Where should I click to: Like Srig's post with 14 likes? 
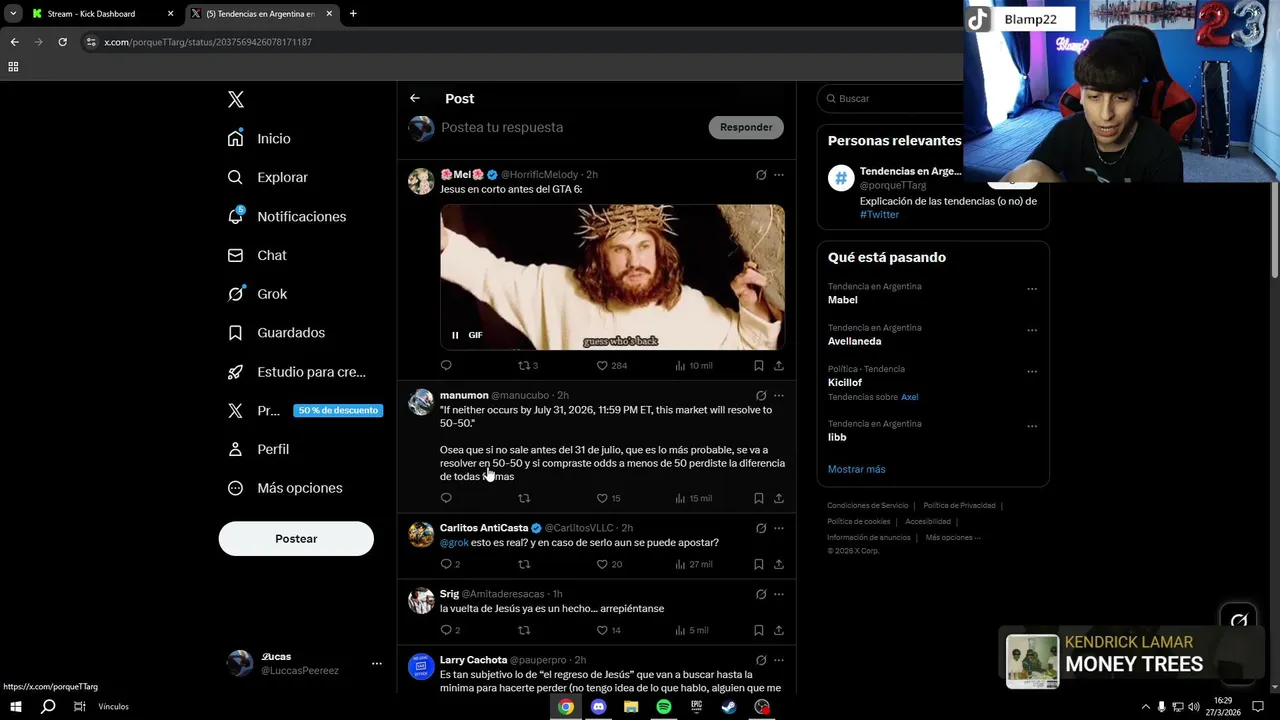tap(608, 630)
